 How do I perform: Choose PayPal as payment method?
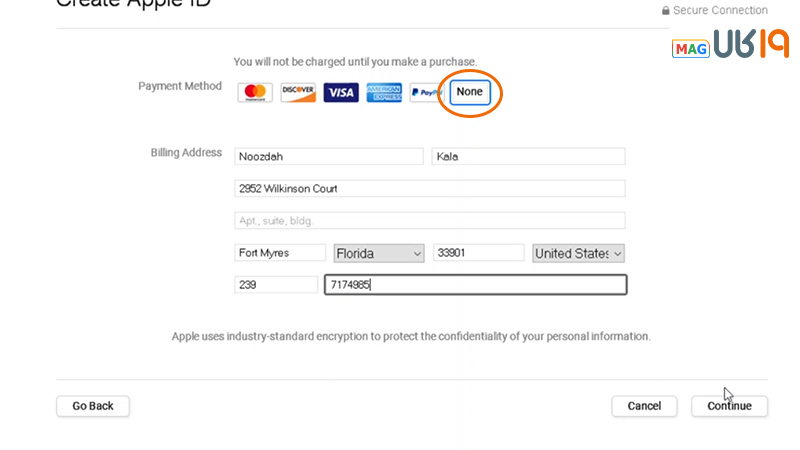coord(426,93)
